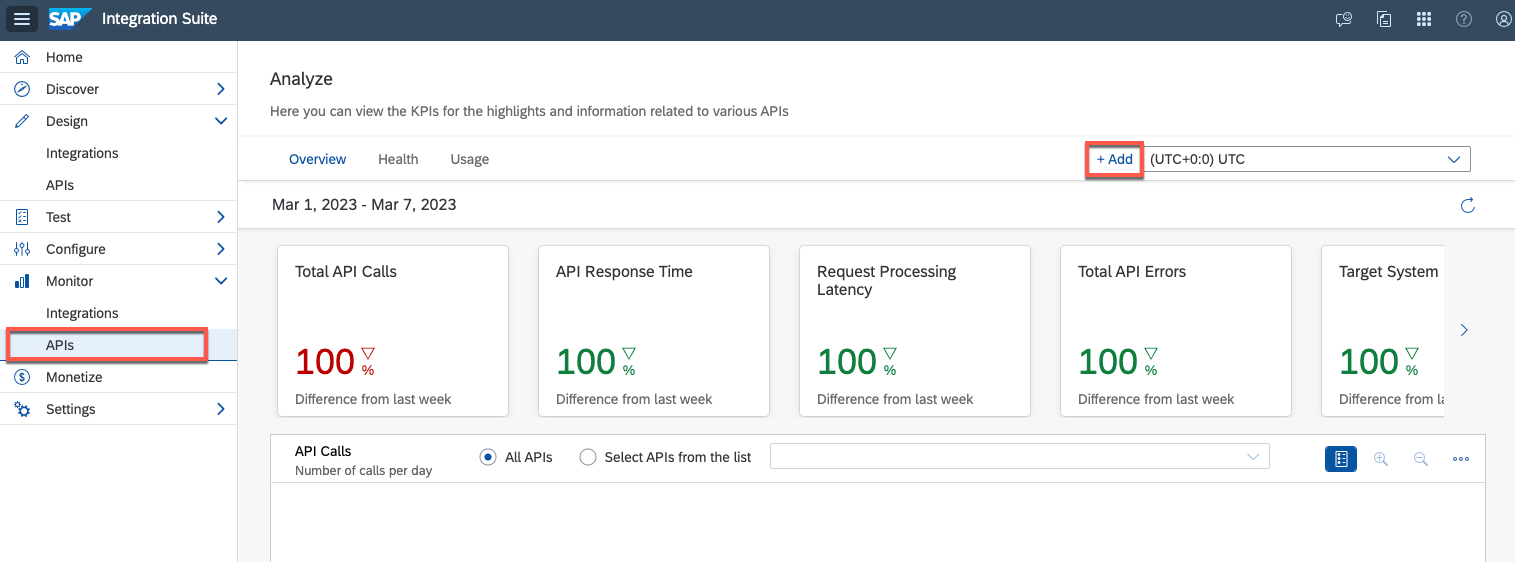
Task: Open API Calls chart more options menu
Action: point(1461,459)
